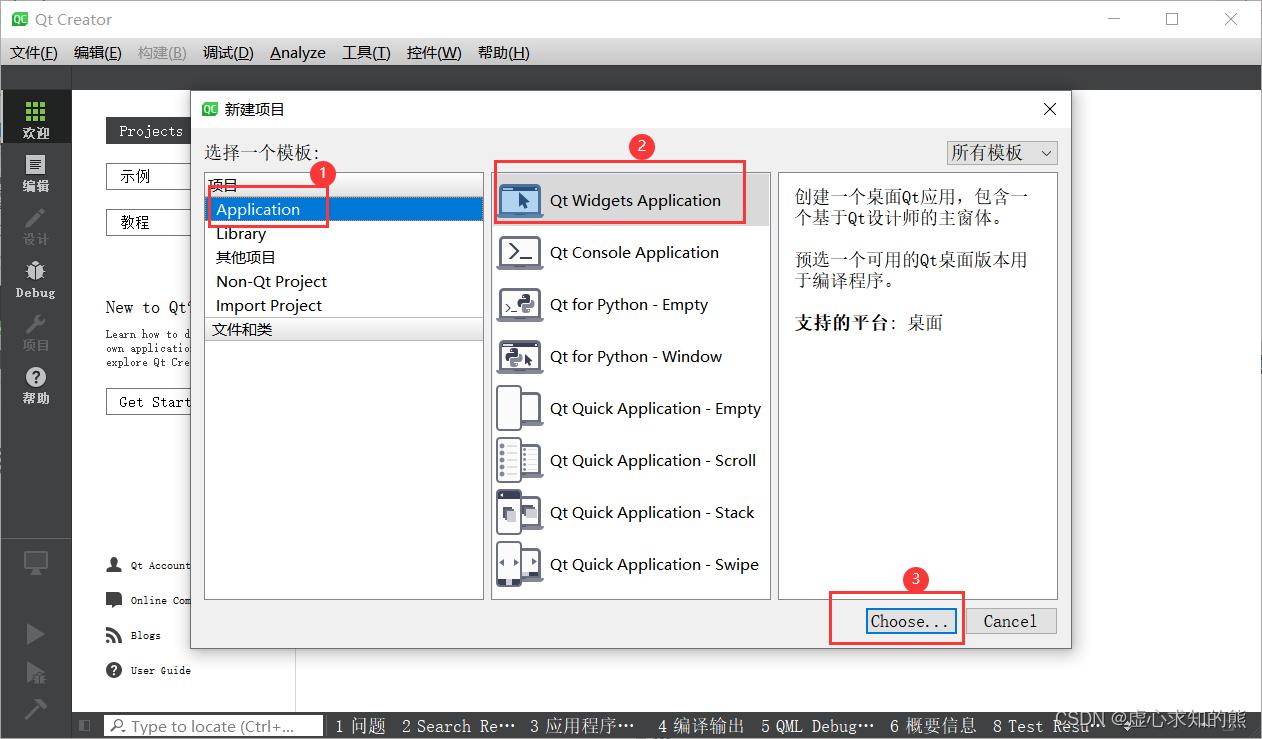The image size is (1262, 739).
Task: Open the 所有模板 template filter dropdown
Action: pyautogui.click(x=1002, y=153)
